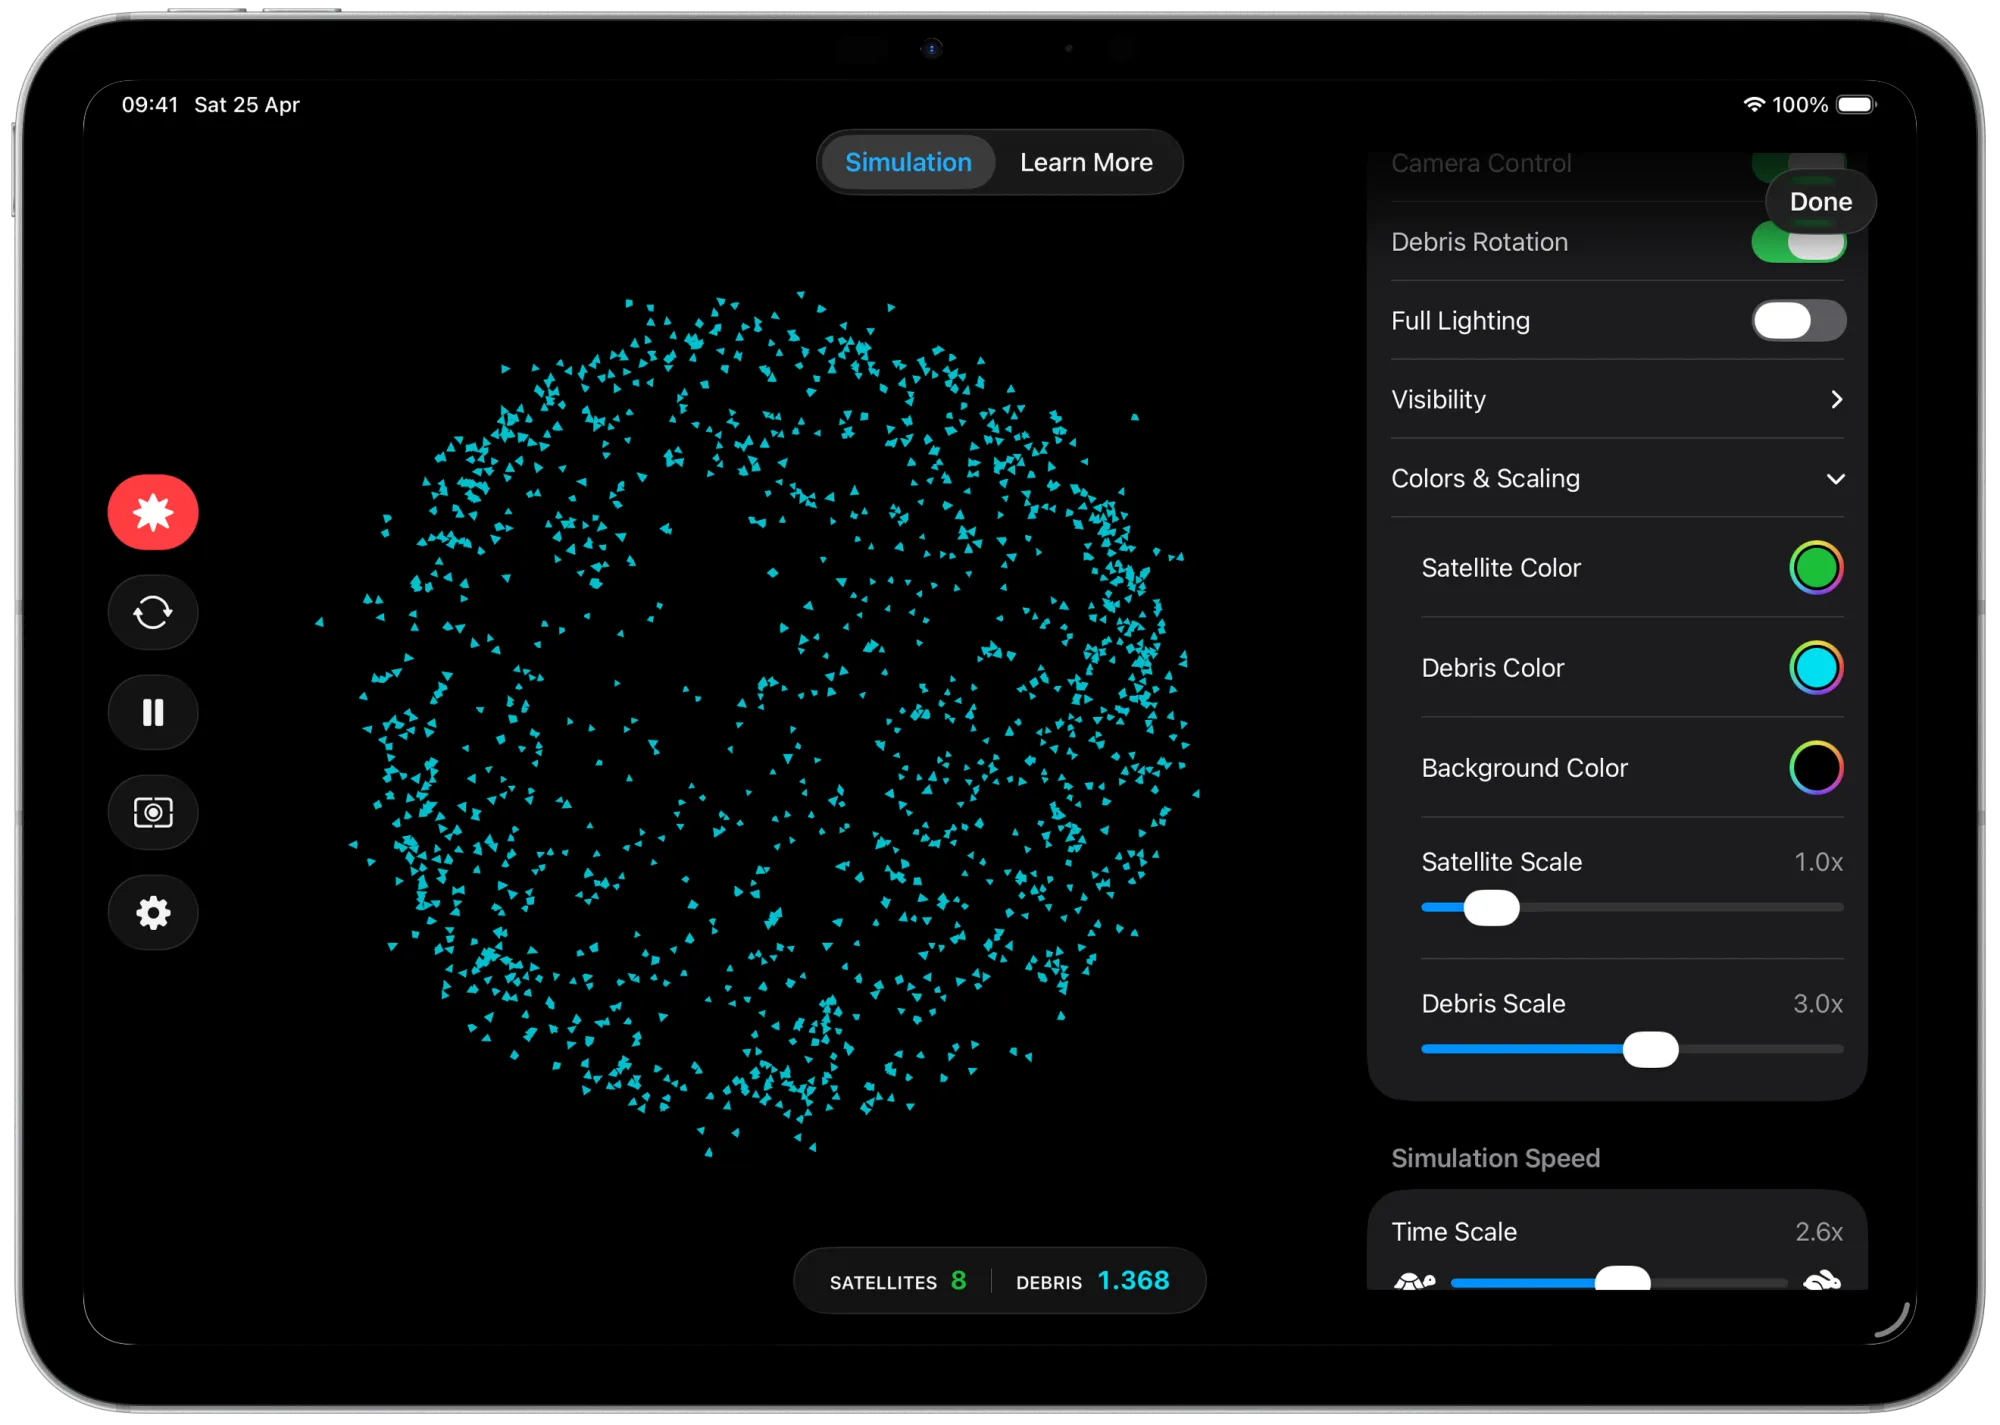Open settings with the gear icon
The height and width of the screenshot is (1425, 2000).
[x=153, y=912]
